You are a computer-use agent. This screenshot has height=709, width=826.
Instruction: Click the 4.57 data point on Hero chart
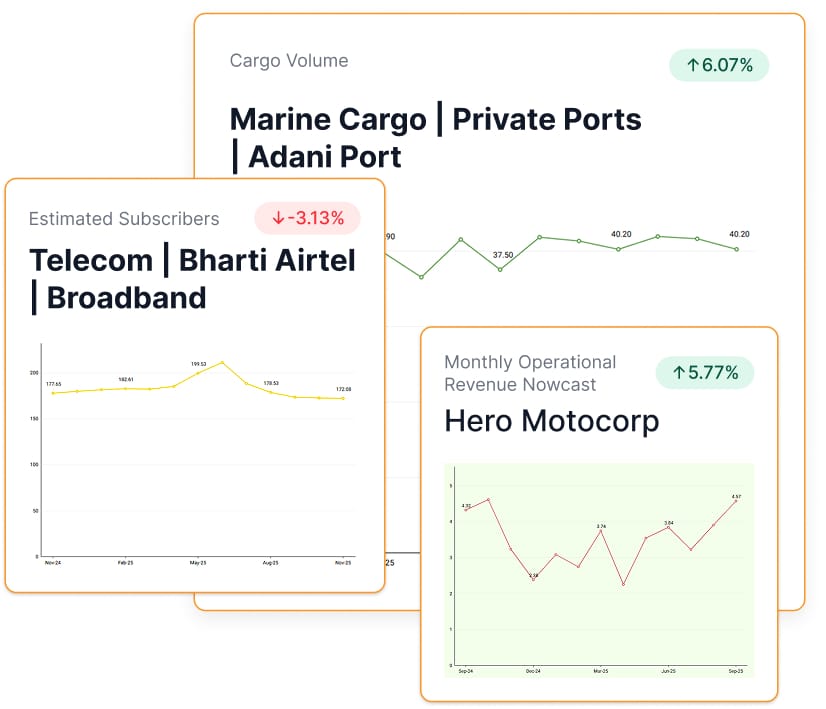[x=736, y=501]
